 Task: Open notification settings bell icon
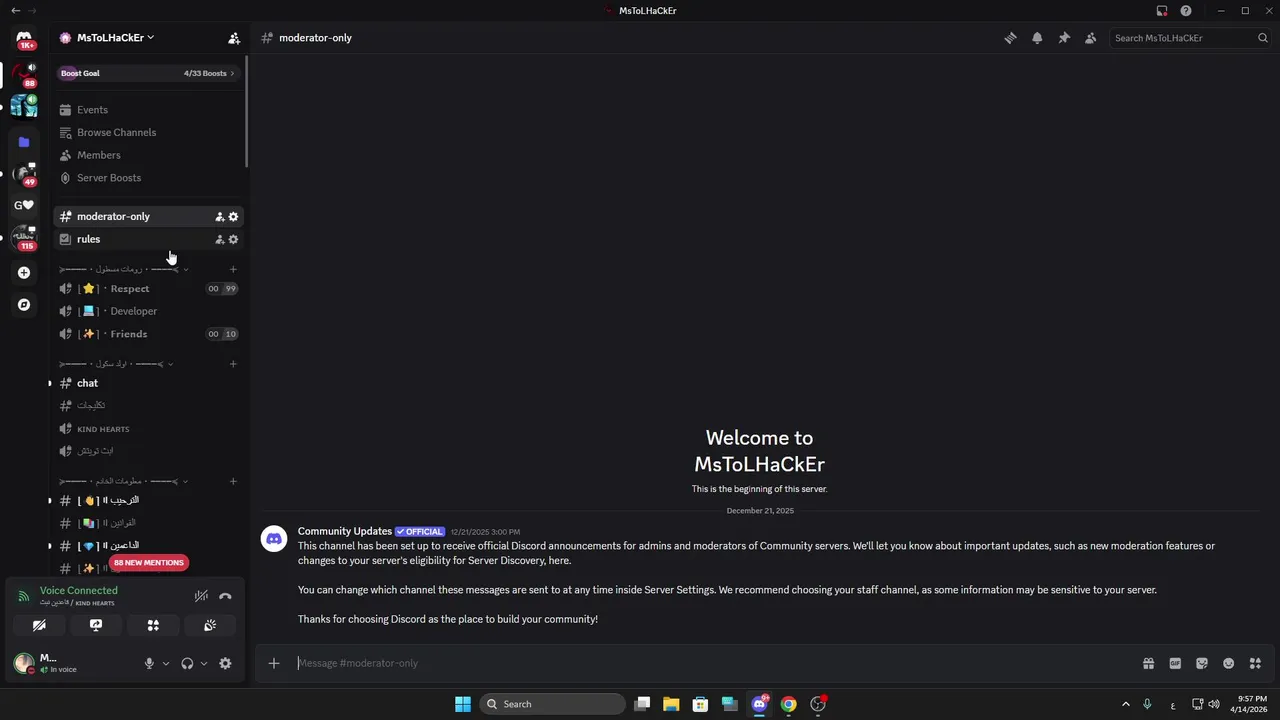click(x=1037, y=38)
